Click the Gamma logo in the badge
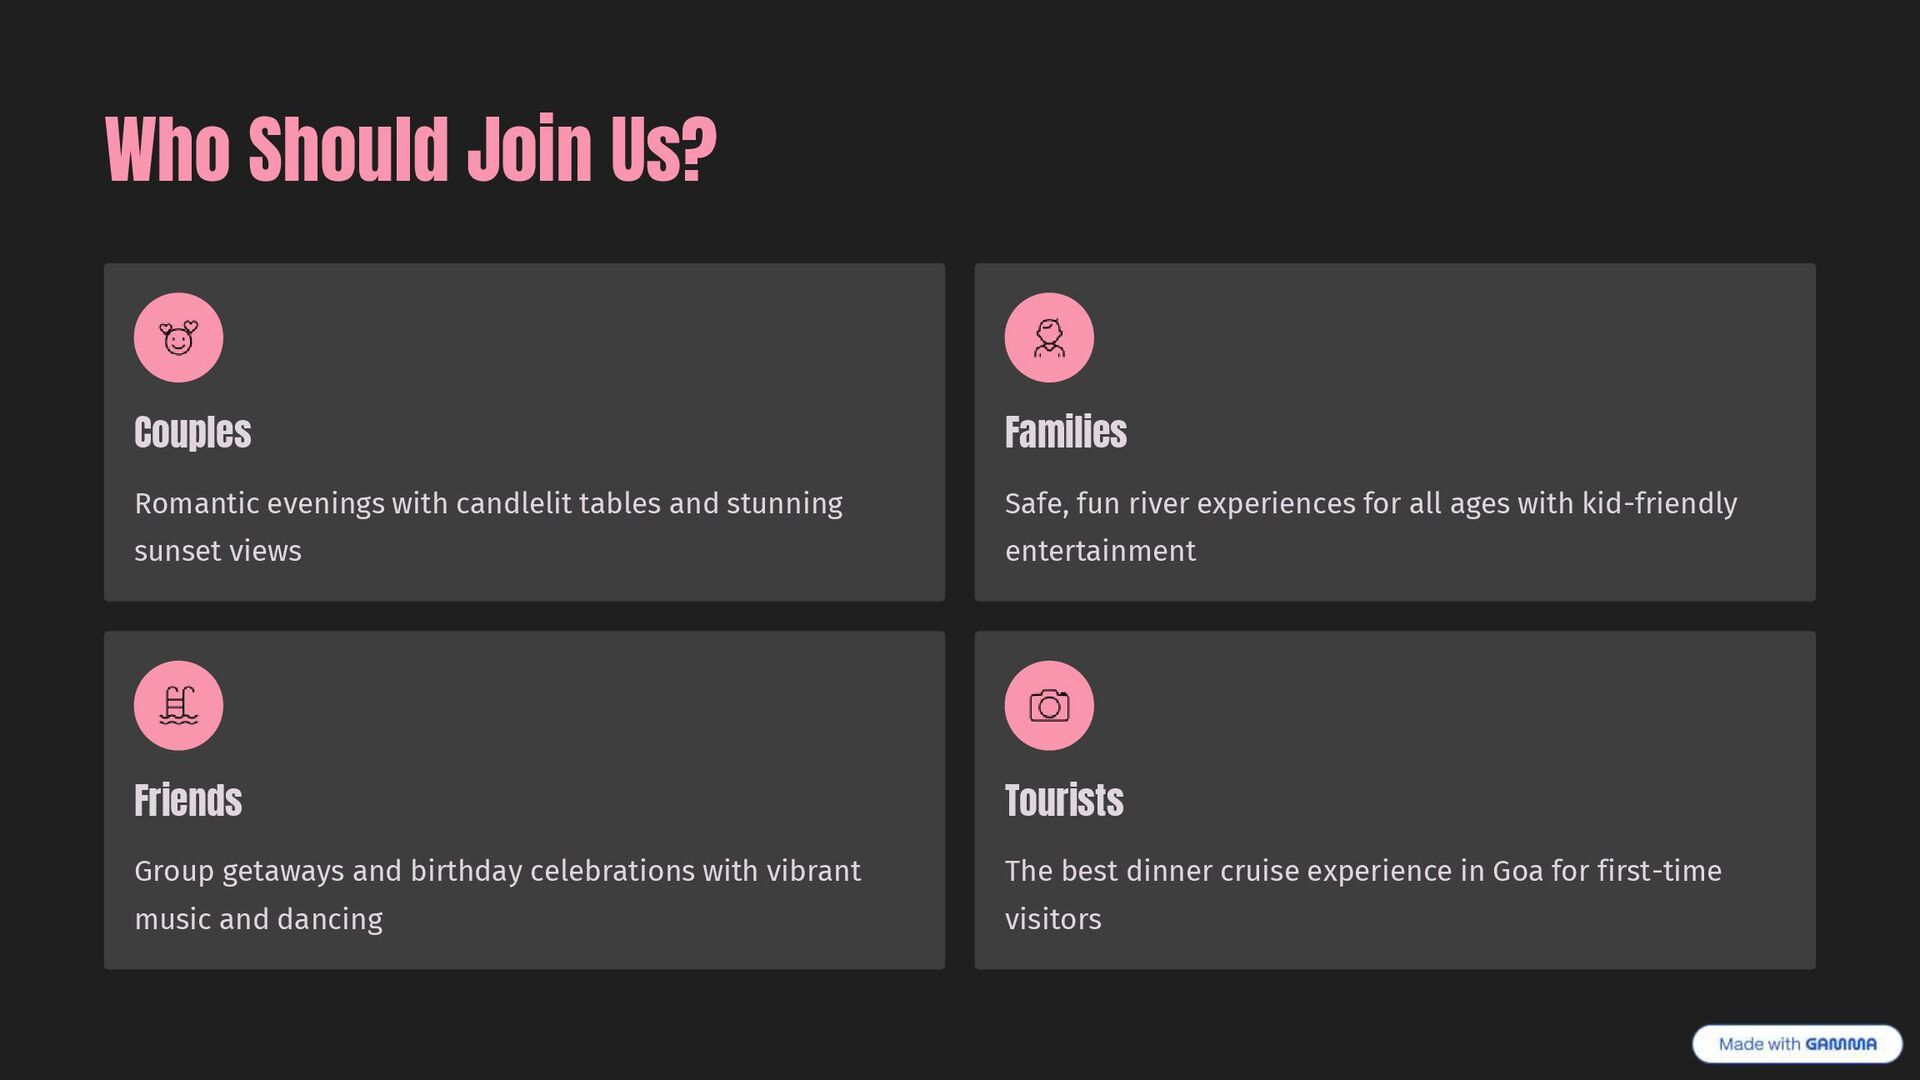Image resolution: width=1920 pixels, height=1080 pixels. point(1841,1044)
